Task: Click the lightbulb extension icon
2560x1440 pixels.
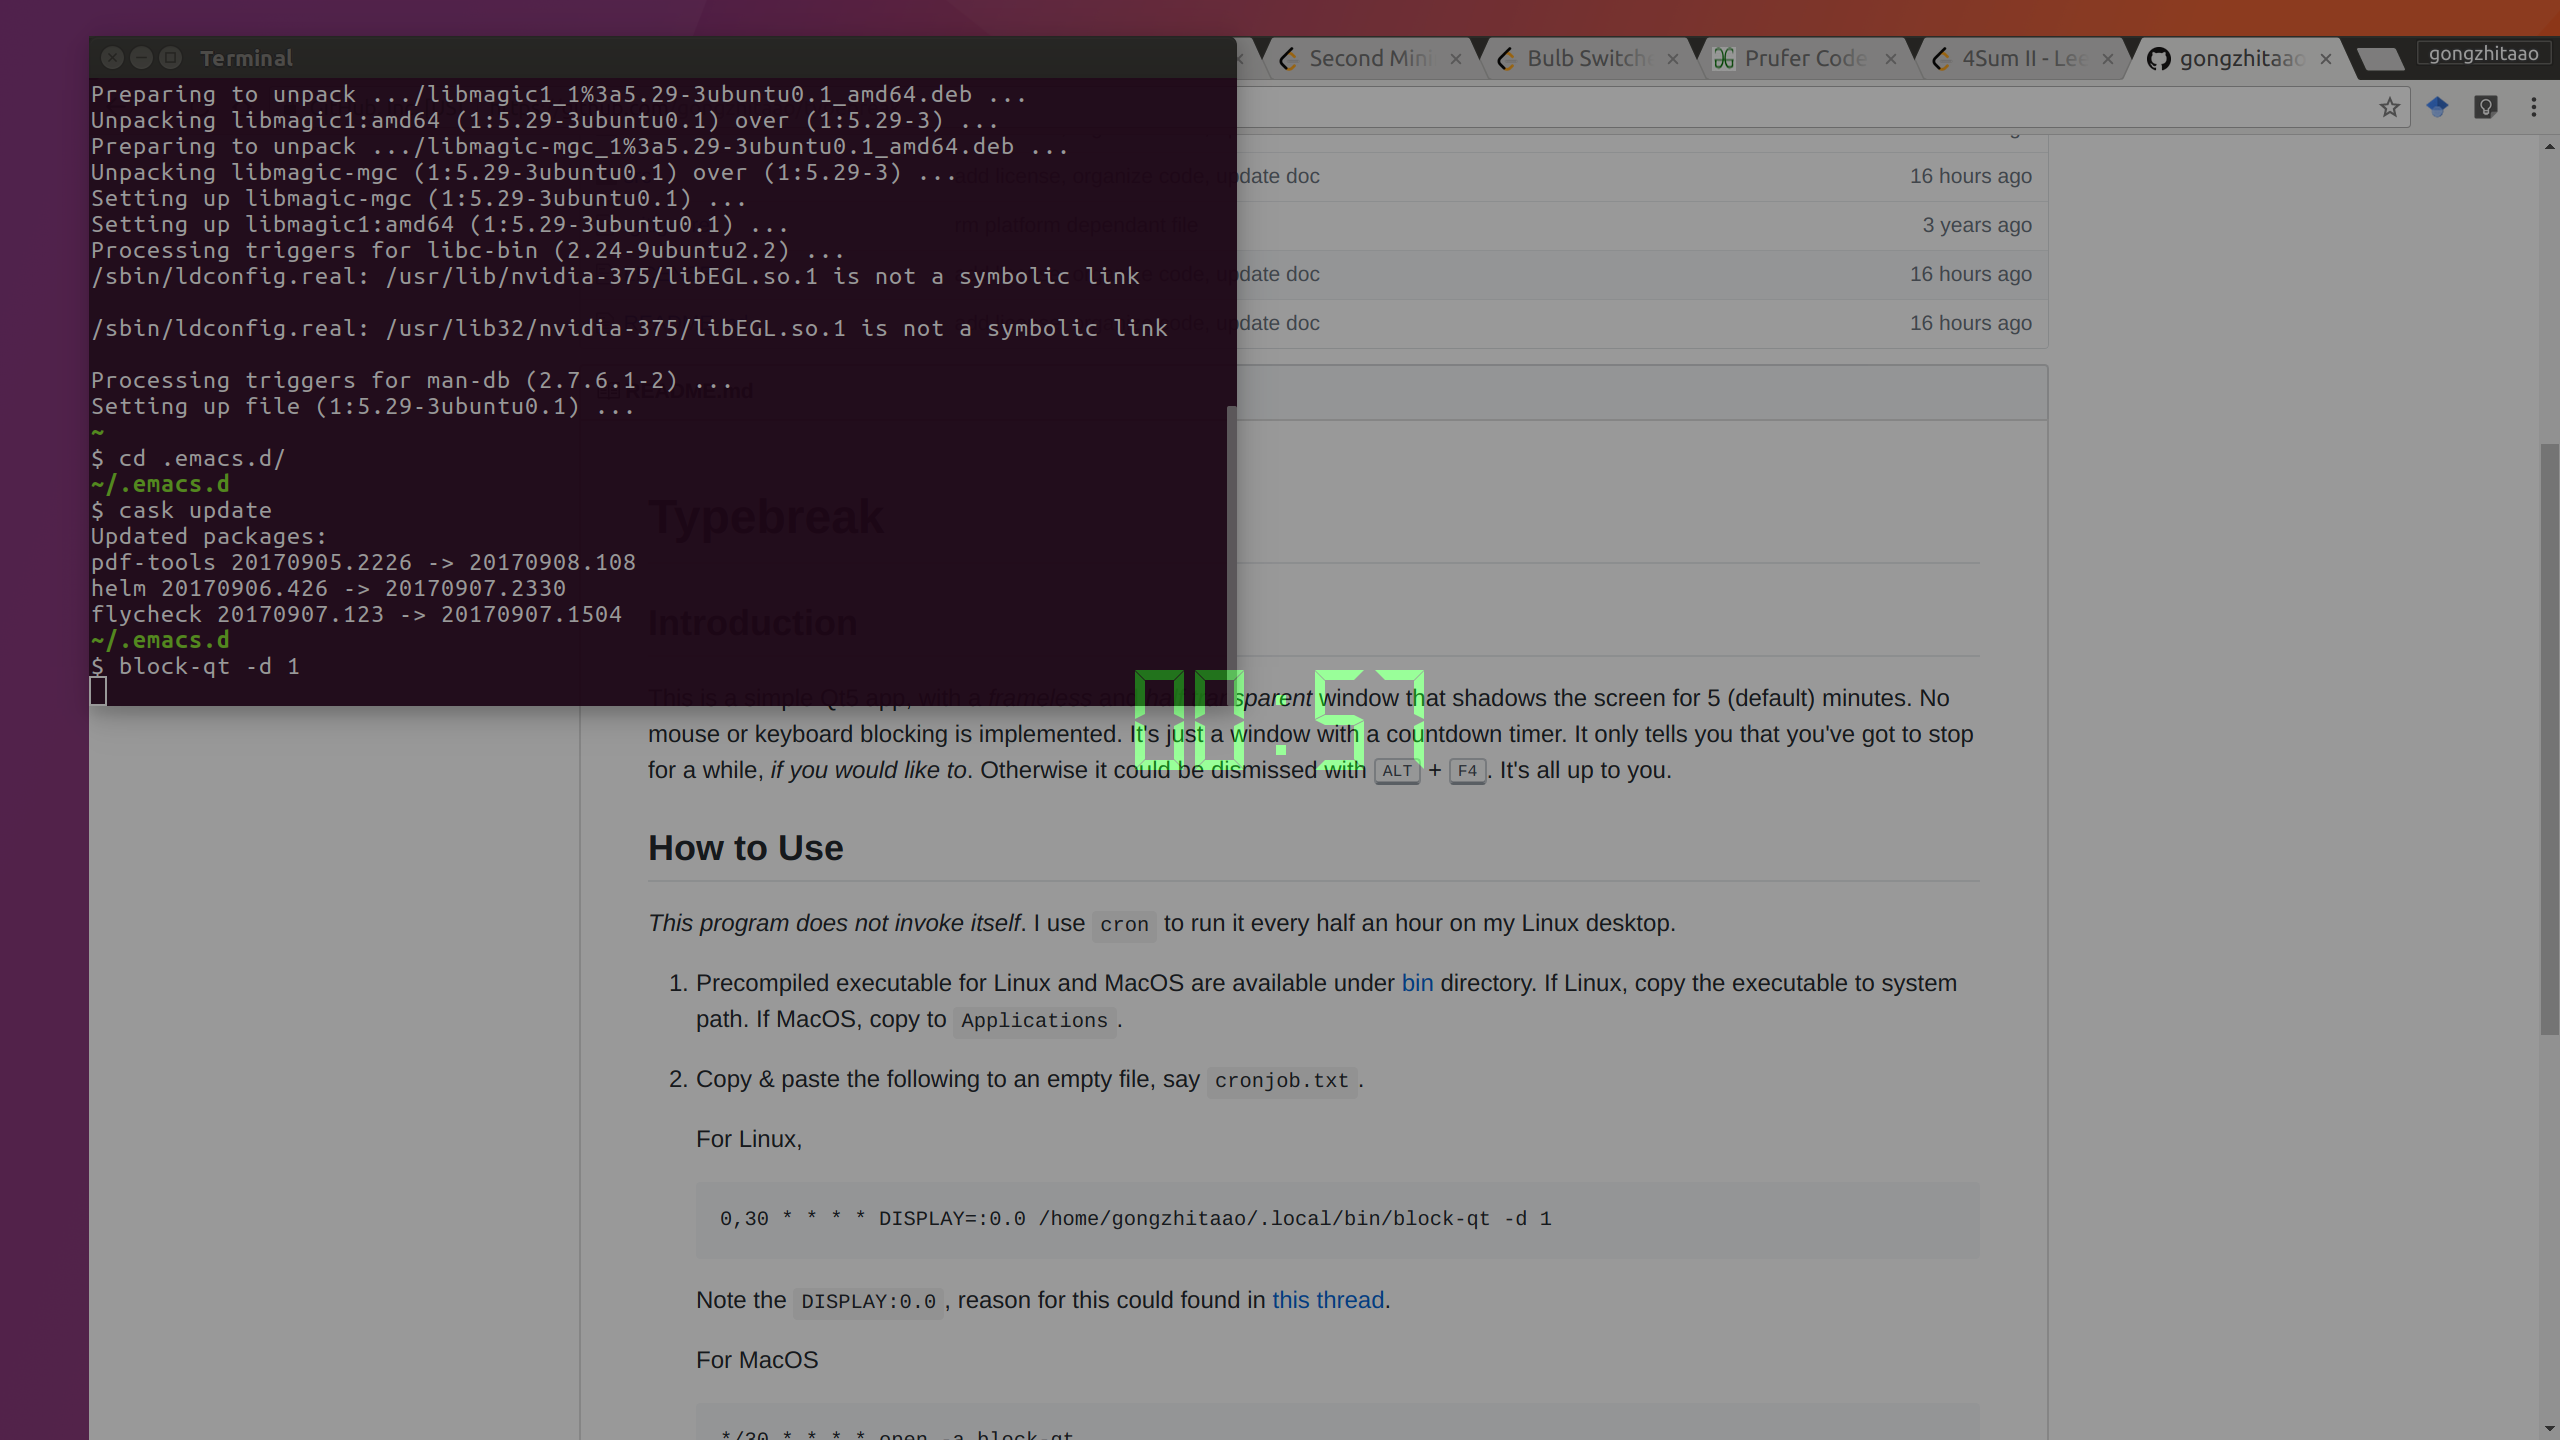Action: tap(2486, 107)
